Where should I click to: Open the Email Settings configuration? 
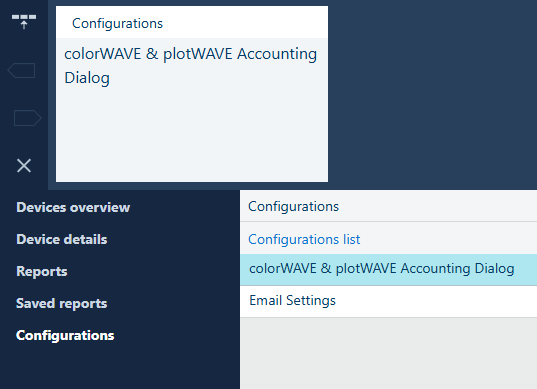(388, 301)
